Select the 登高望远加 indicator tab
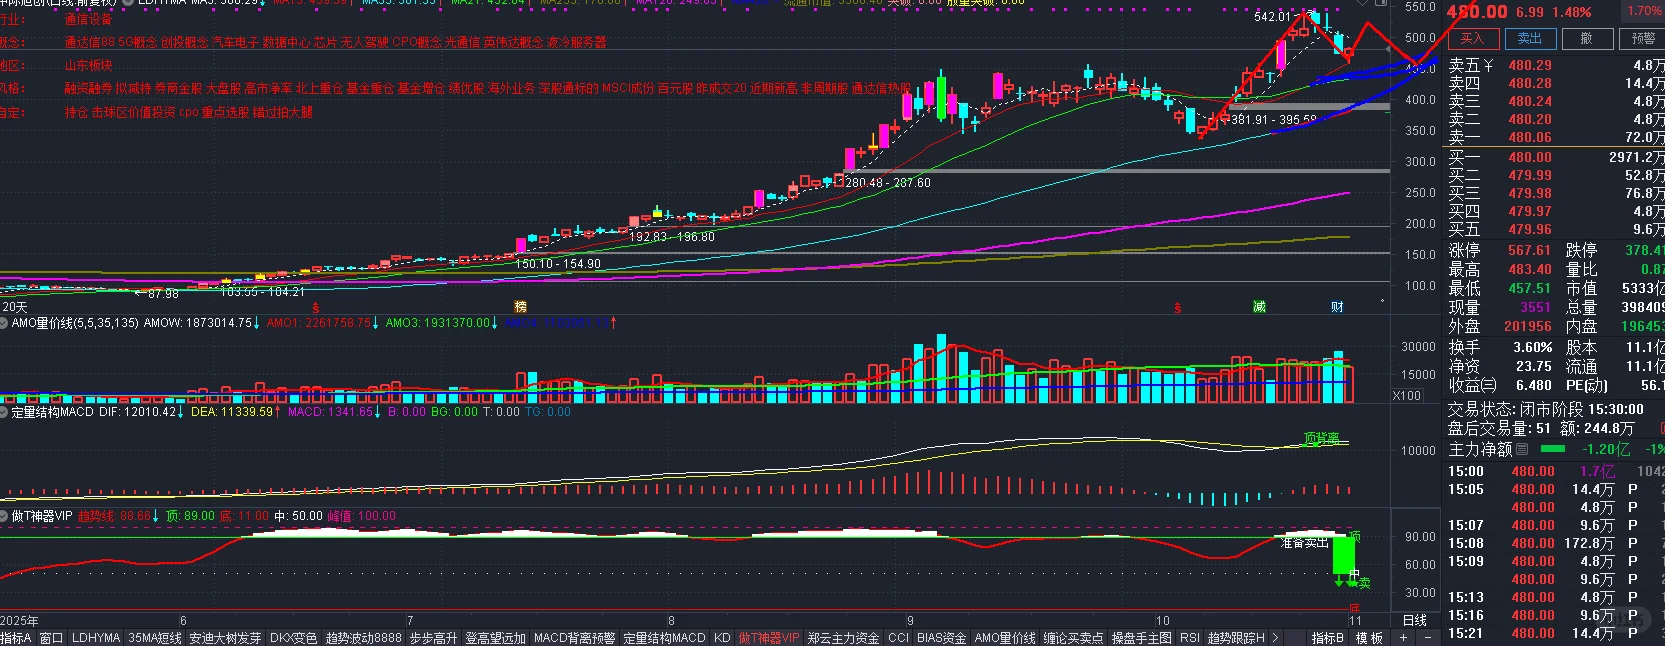Screen dimensions: 1665x646 click(x=495, y=638)
